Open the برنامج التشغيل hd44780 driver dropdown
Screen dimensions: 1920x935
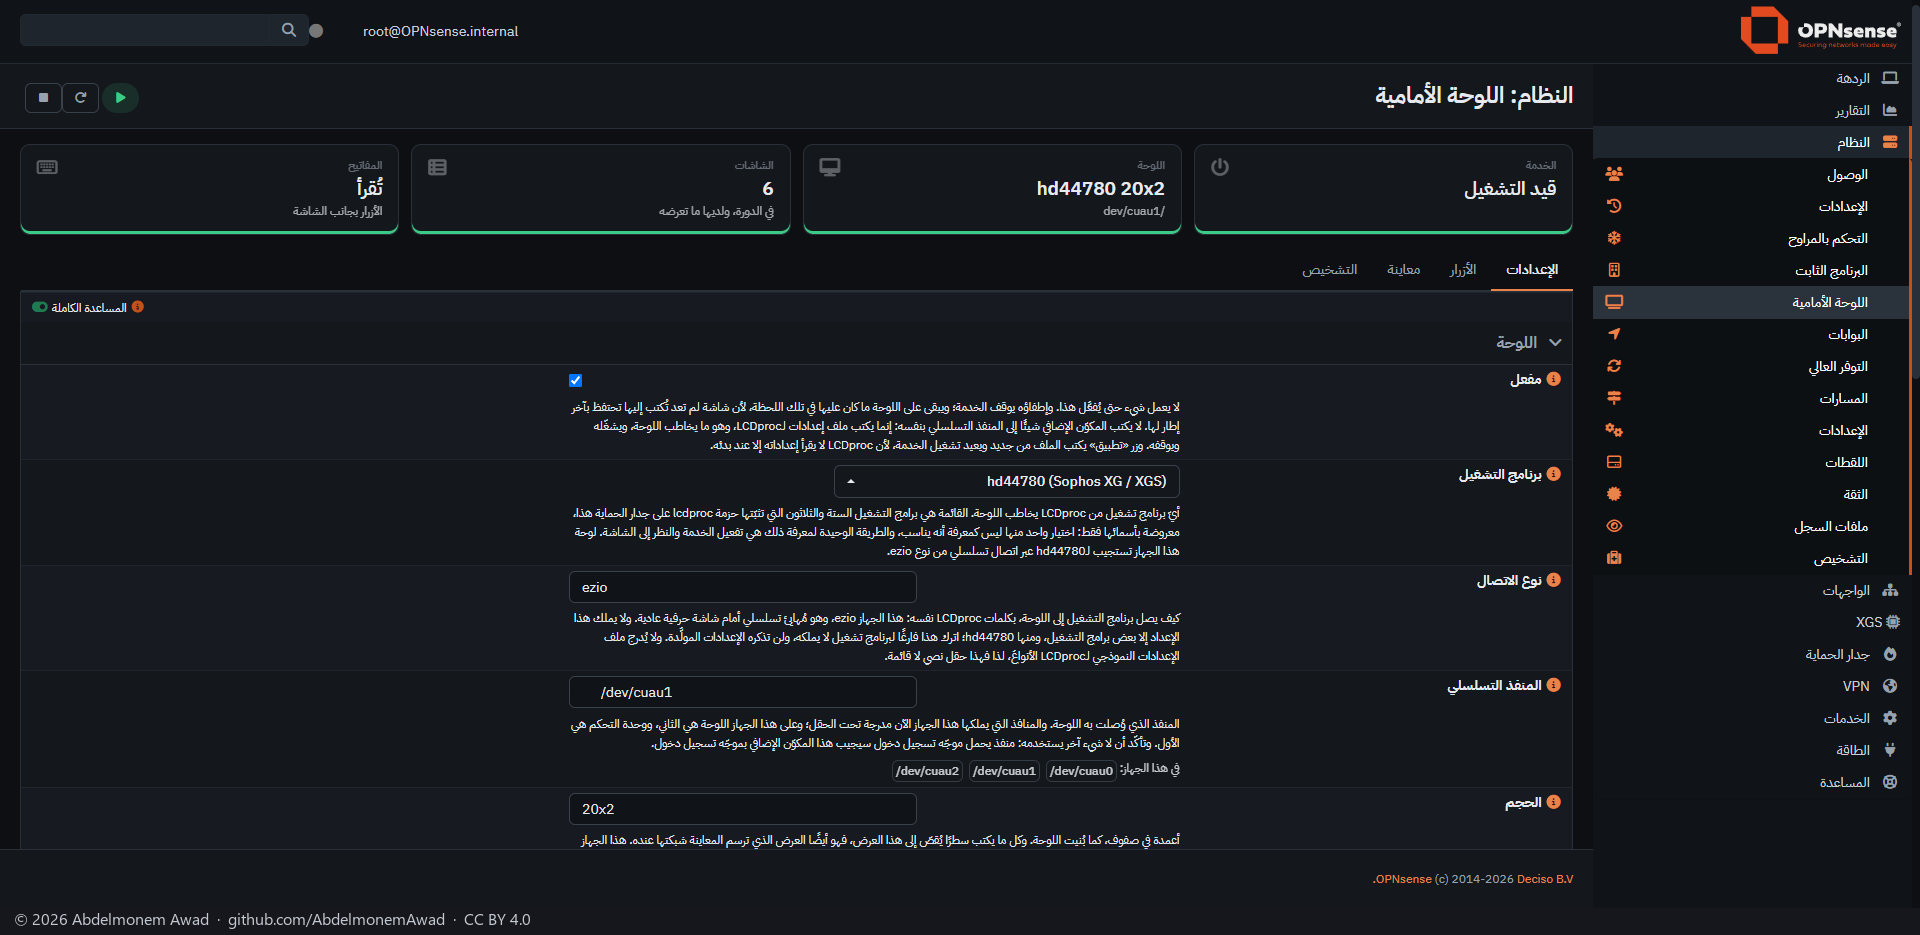(1007, 481)
